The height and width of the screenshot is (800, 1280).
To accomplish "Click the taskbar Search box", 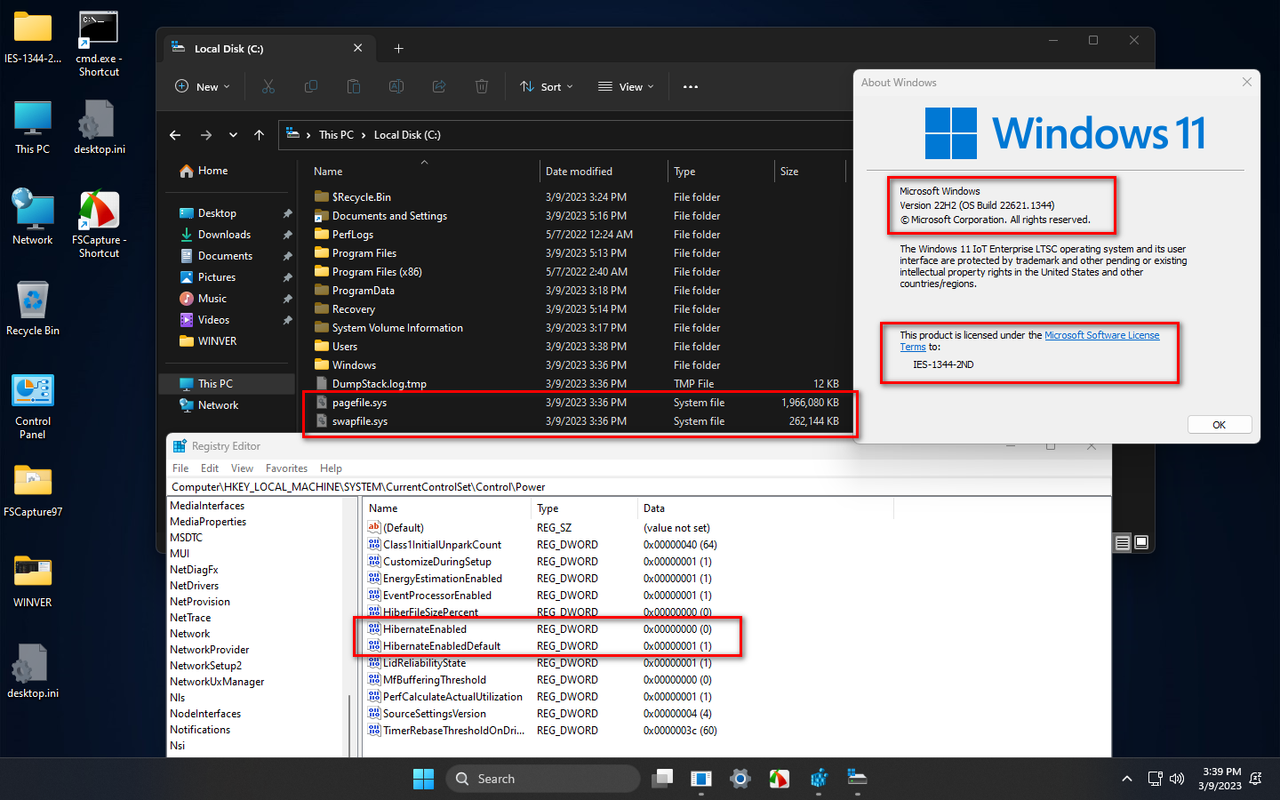I will pos(543,778).
